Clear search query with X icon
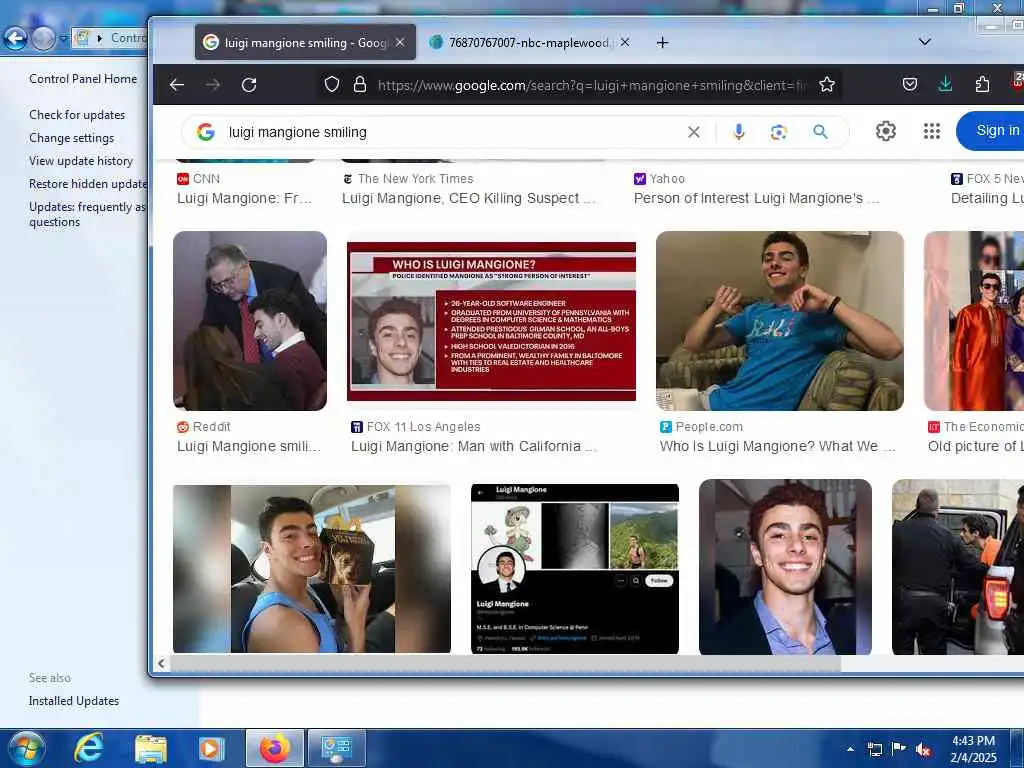The width and height of the screenshot is (1024, 768). 694,132
